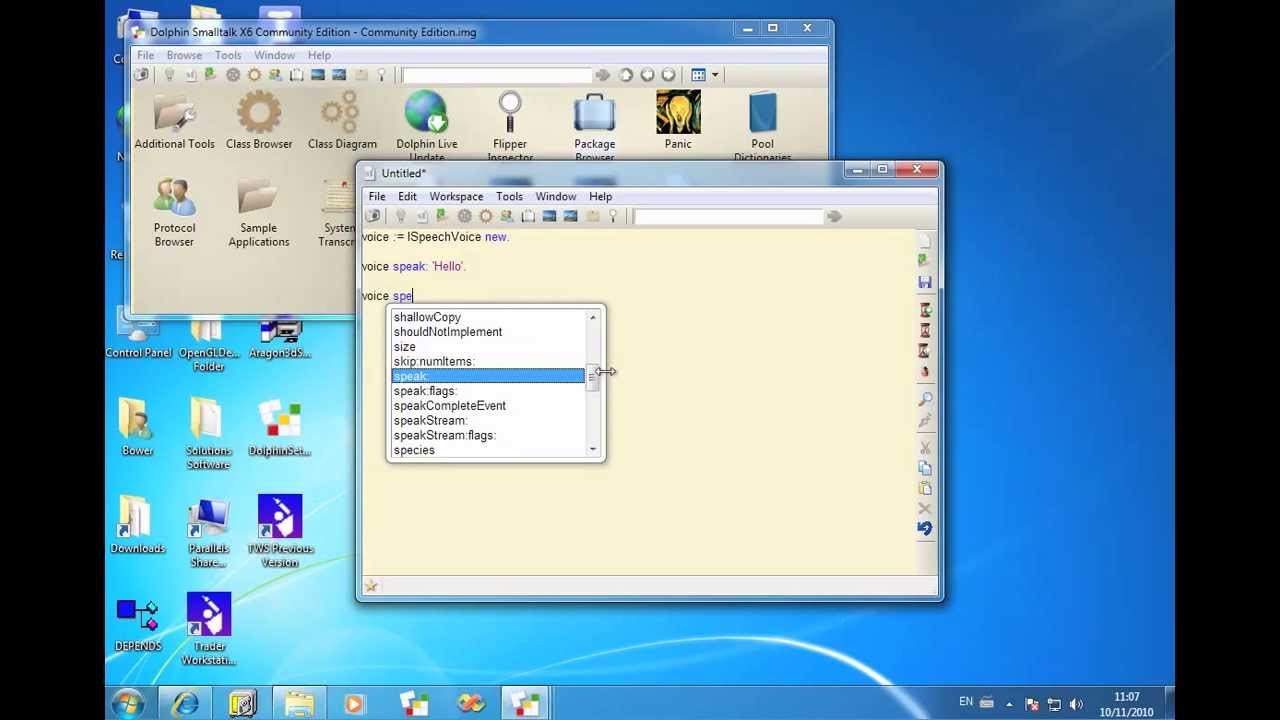Click the autocomplete list scrollbar thumb
Viewport: 1280px width, 720px height.
click(x=593, y=377)
